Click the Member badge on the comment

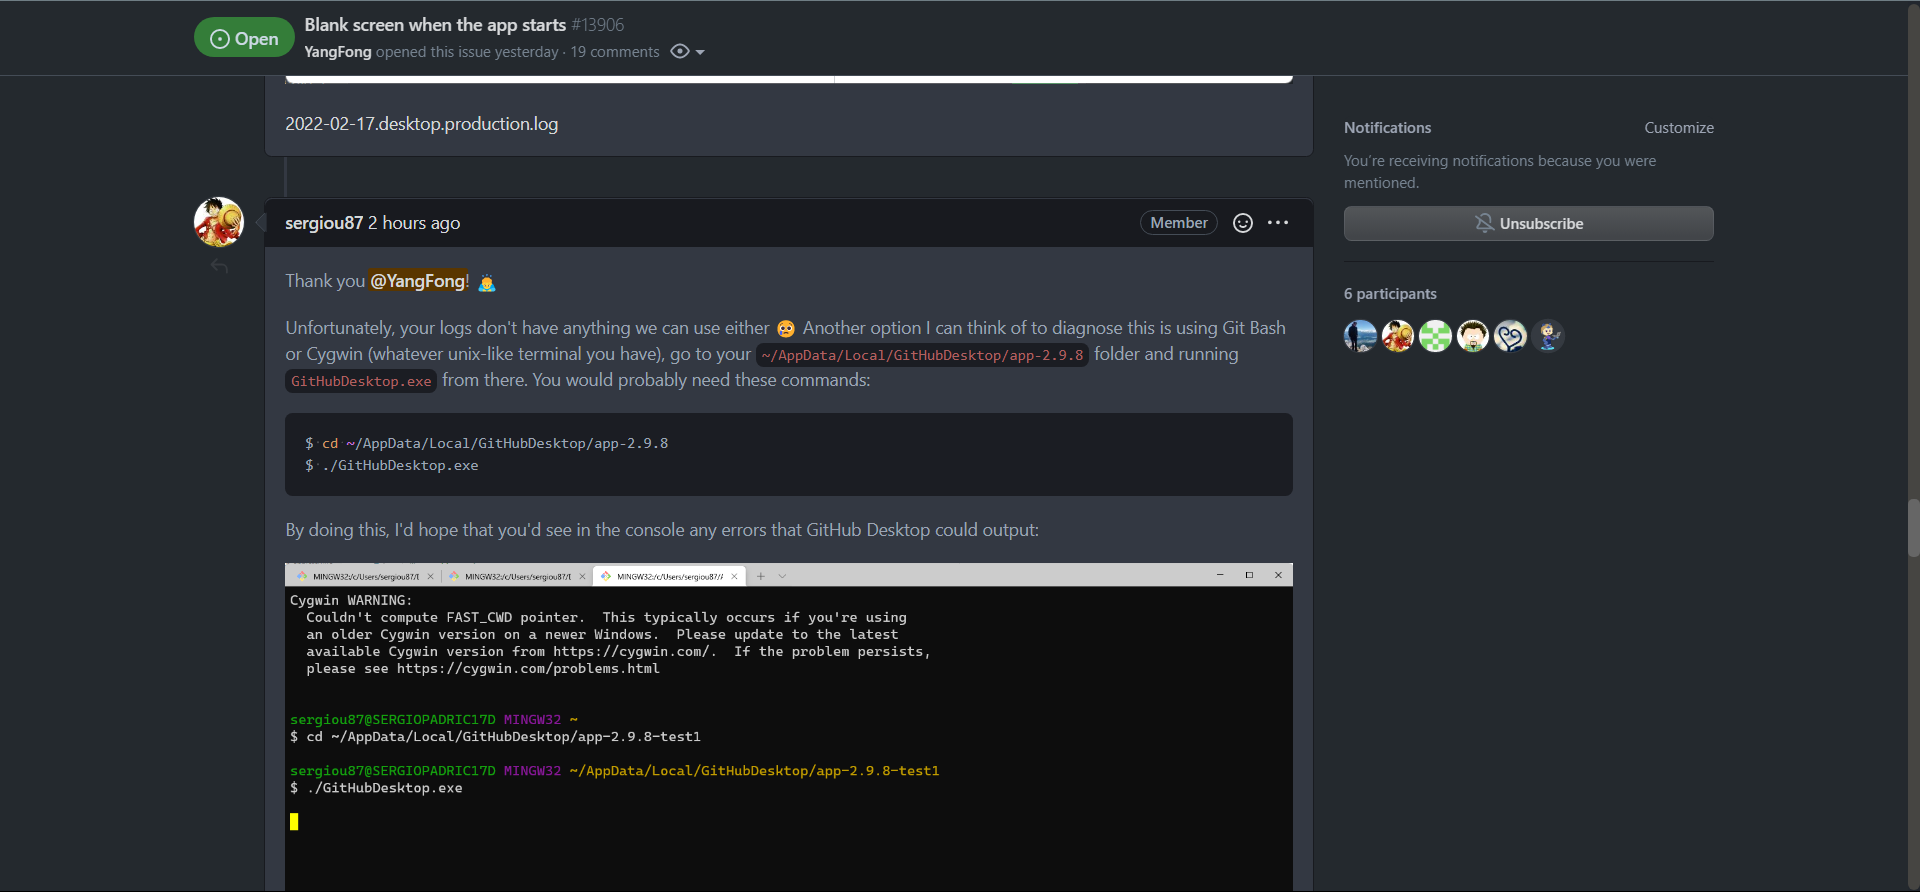(1178, 223)
